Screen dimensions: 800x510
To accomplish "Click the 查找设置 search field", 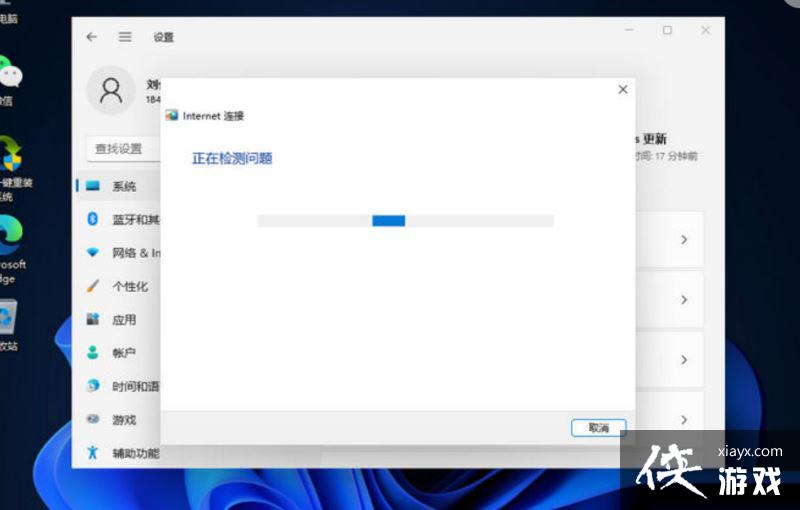I will [123, 149].
